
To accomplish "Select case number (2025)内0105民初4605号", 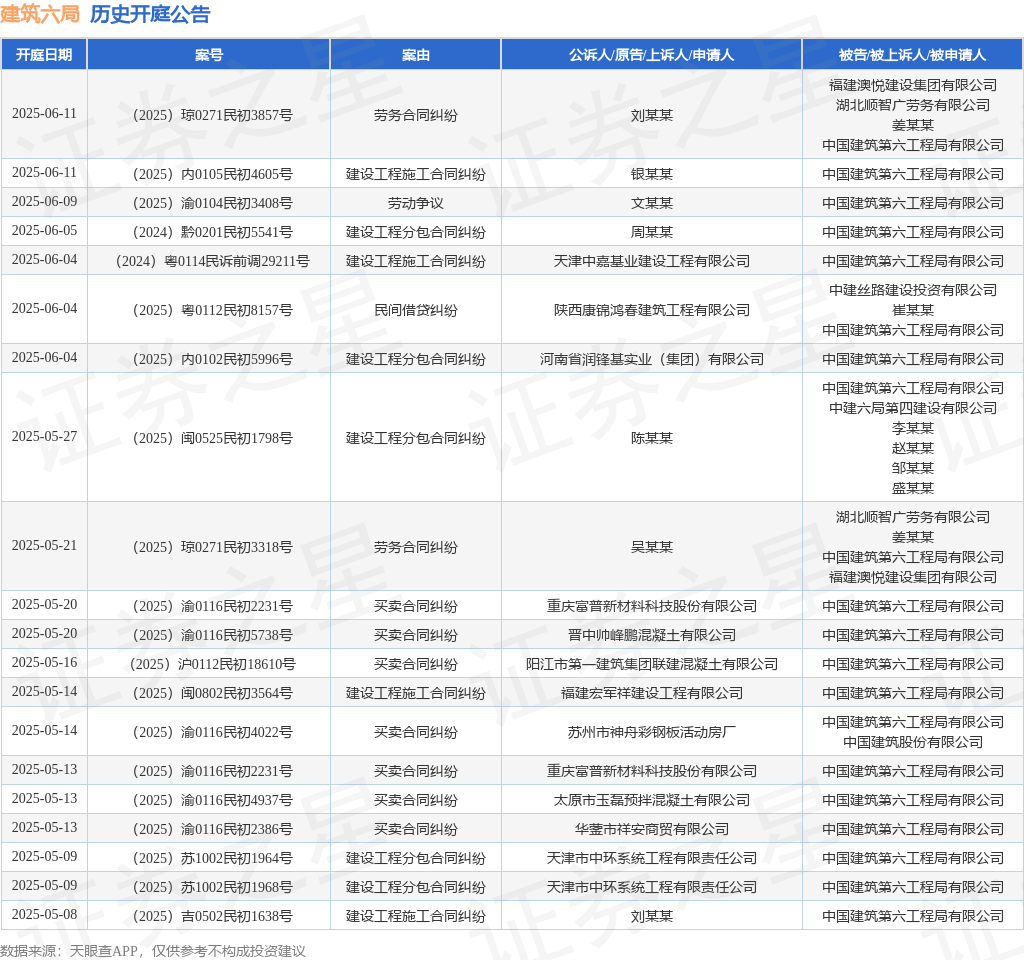I will click(209, 174).
